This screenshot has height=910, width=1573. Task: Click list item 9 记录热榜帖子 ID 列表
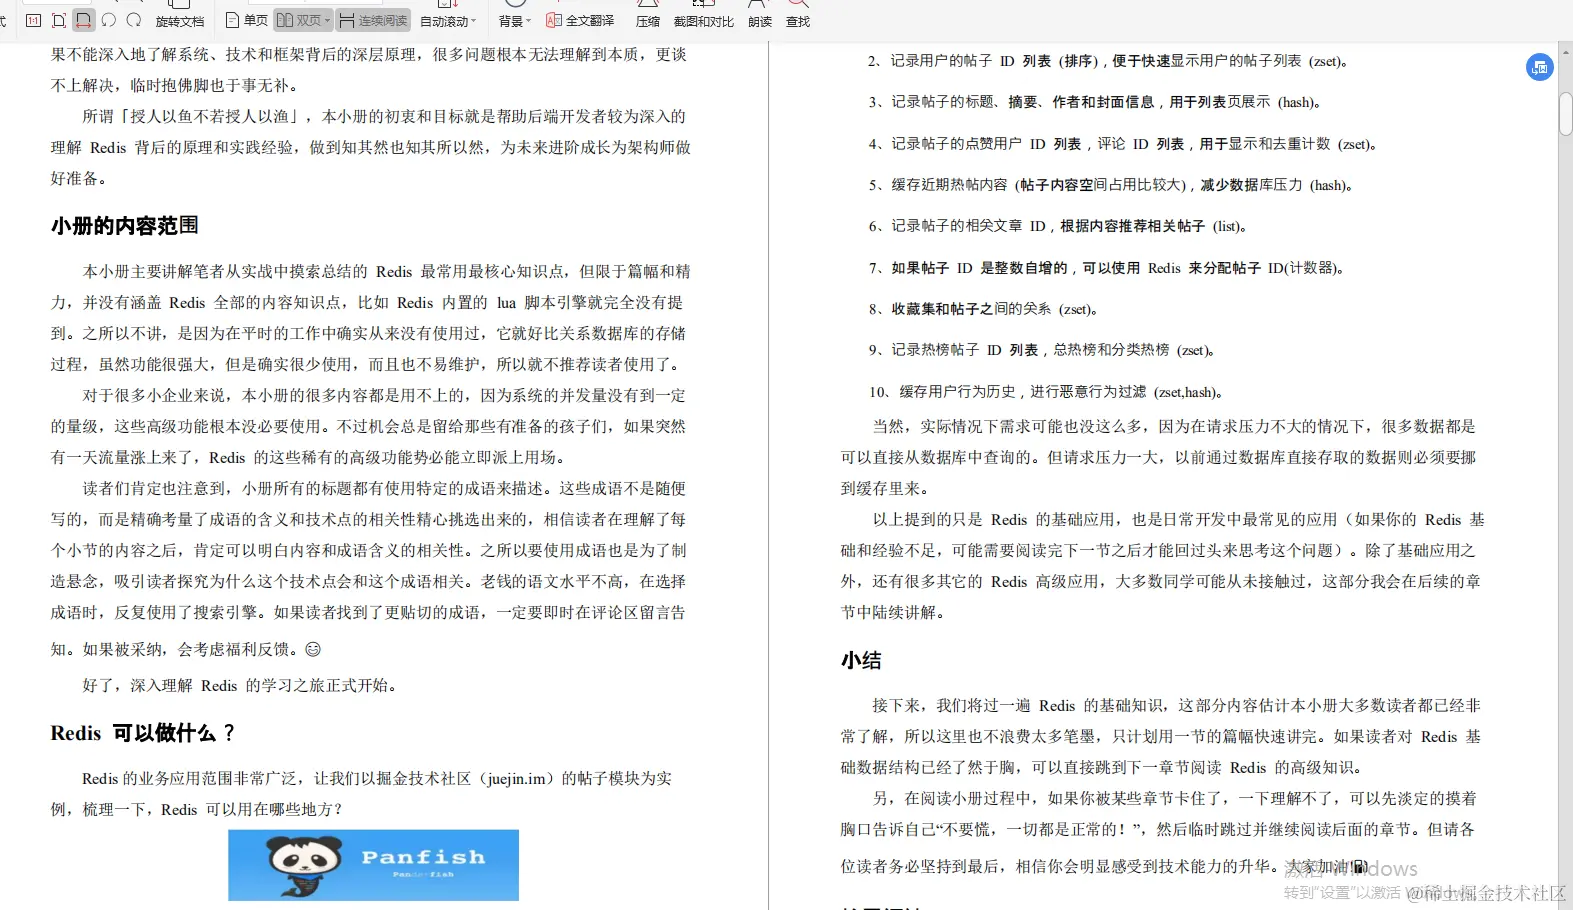pos(1043,350)
